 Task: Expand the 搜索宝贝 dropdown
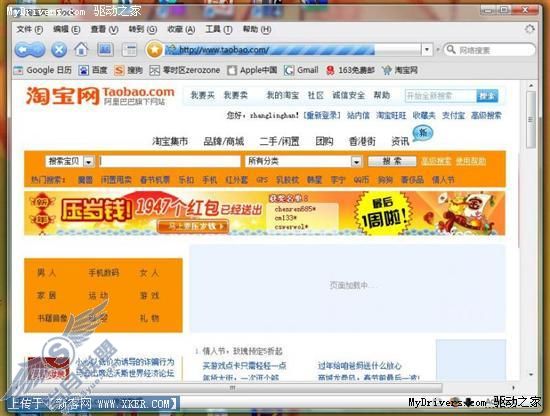click(89, 162)
